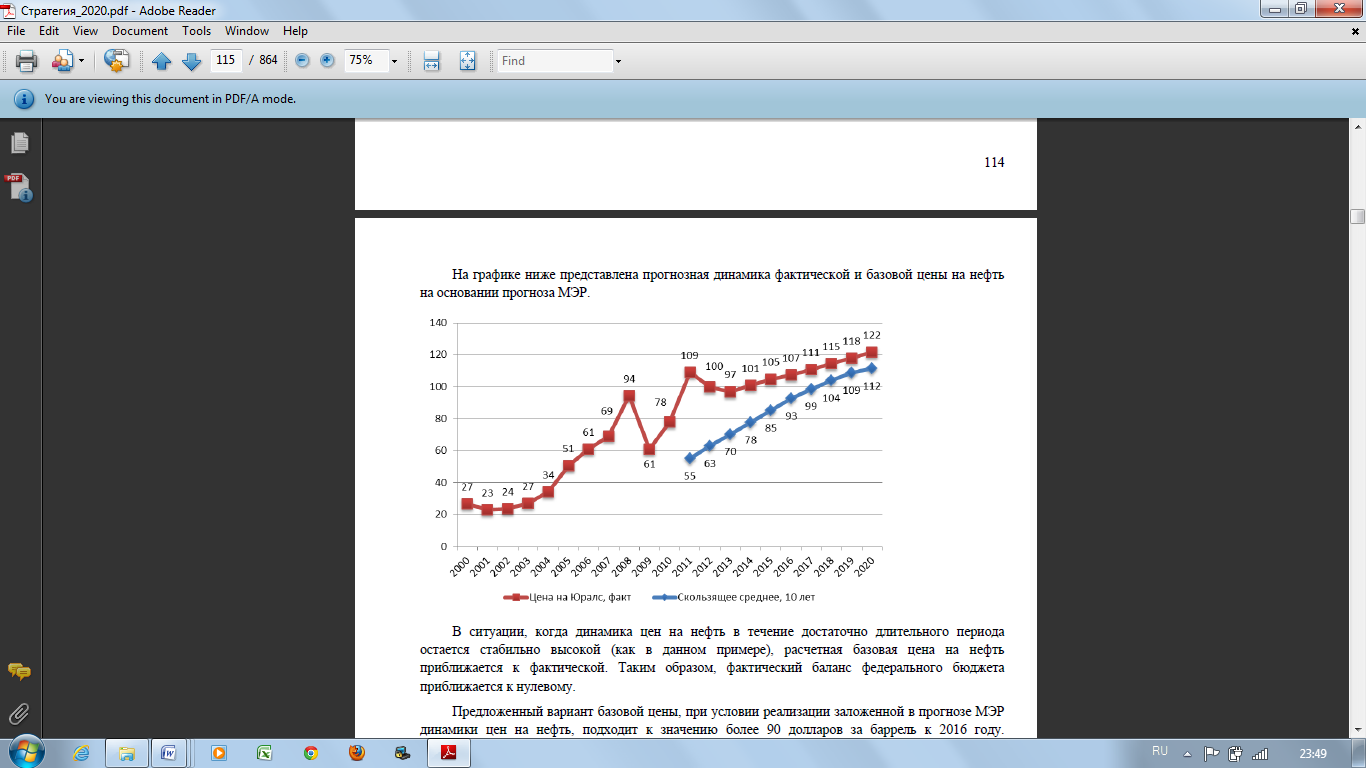Launch Google Chrome from the taskbar

point(311,753)
